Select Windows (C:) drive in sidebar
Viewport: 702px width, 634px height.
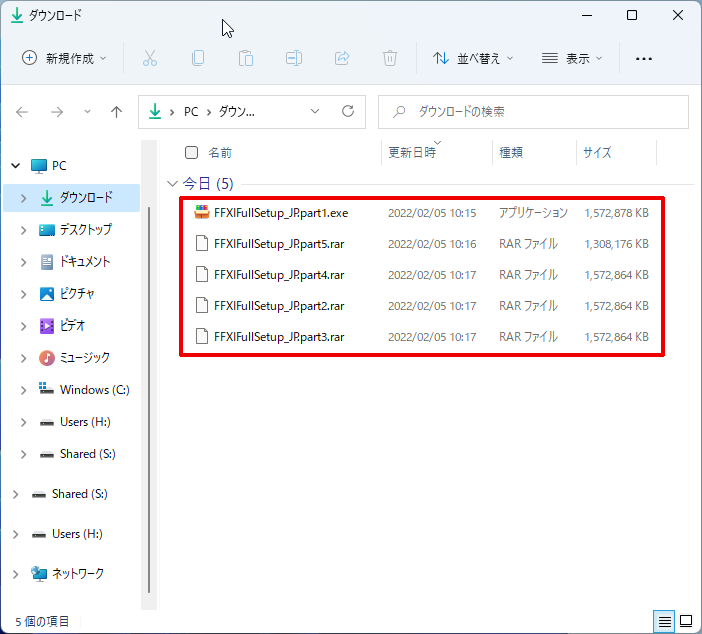(x=94, y=390)
